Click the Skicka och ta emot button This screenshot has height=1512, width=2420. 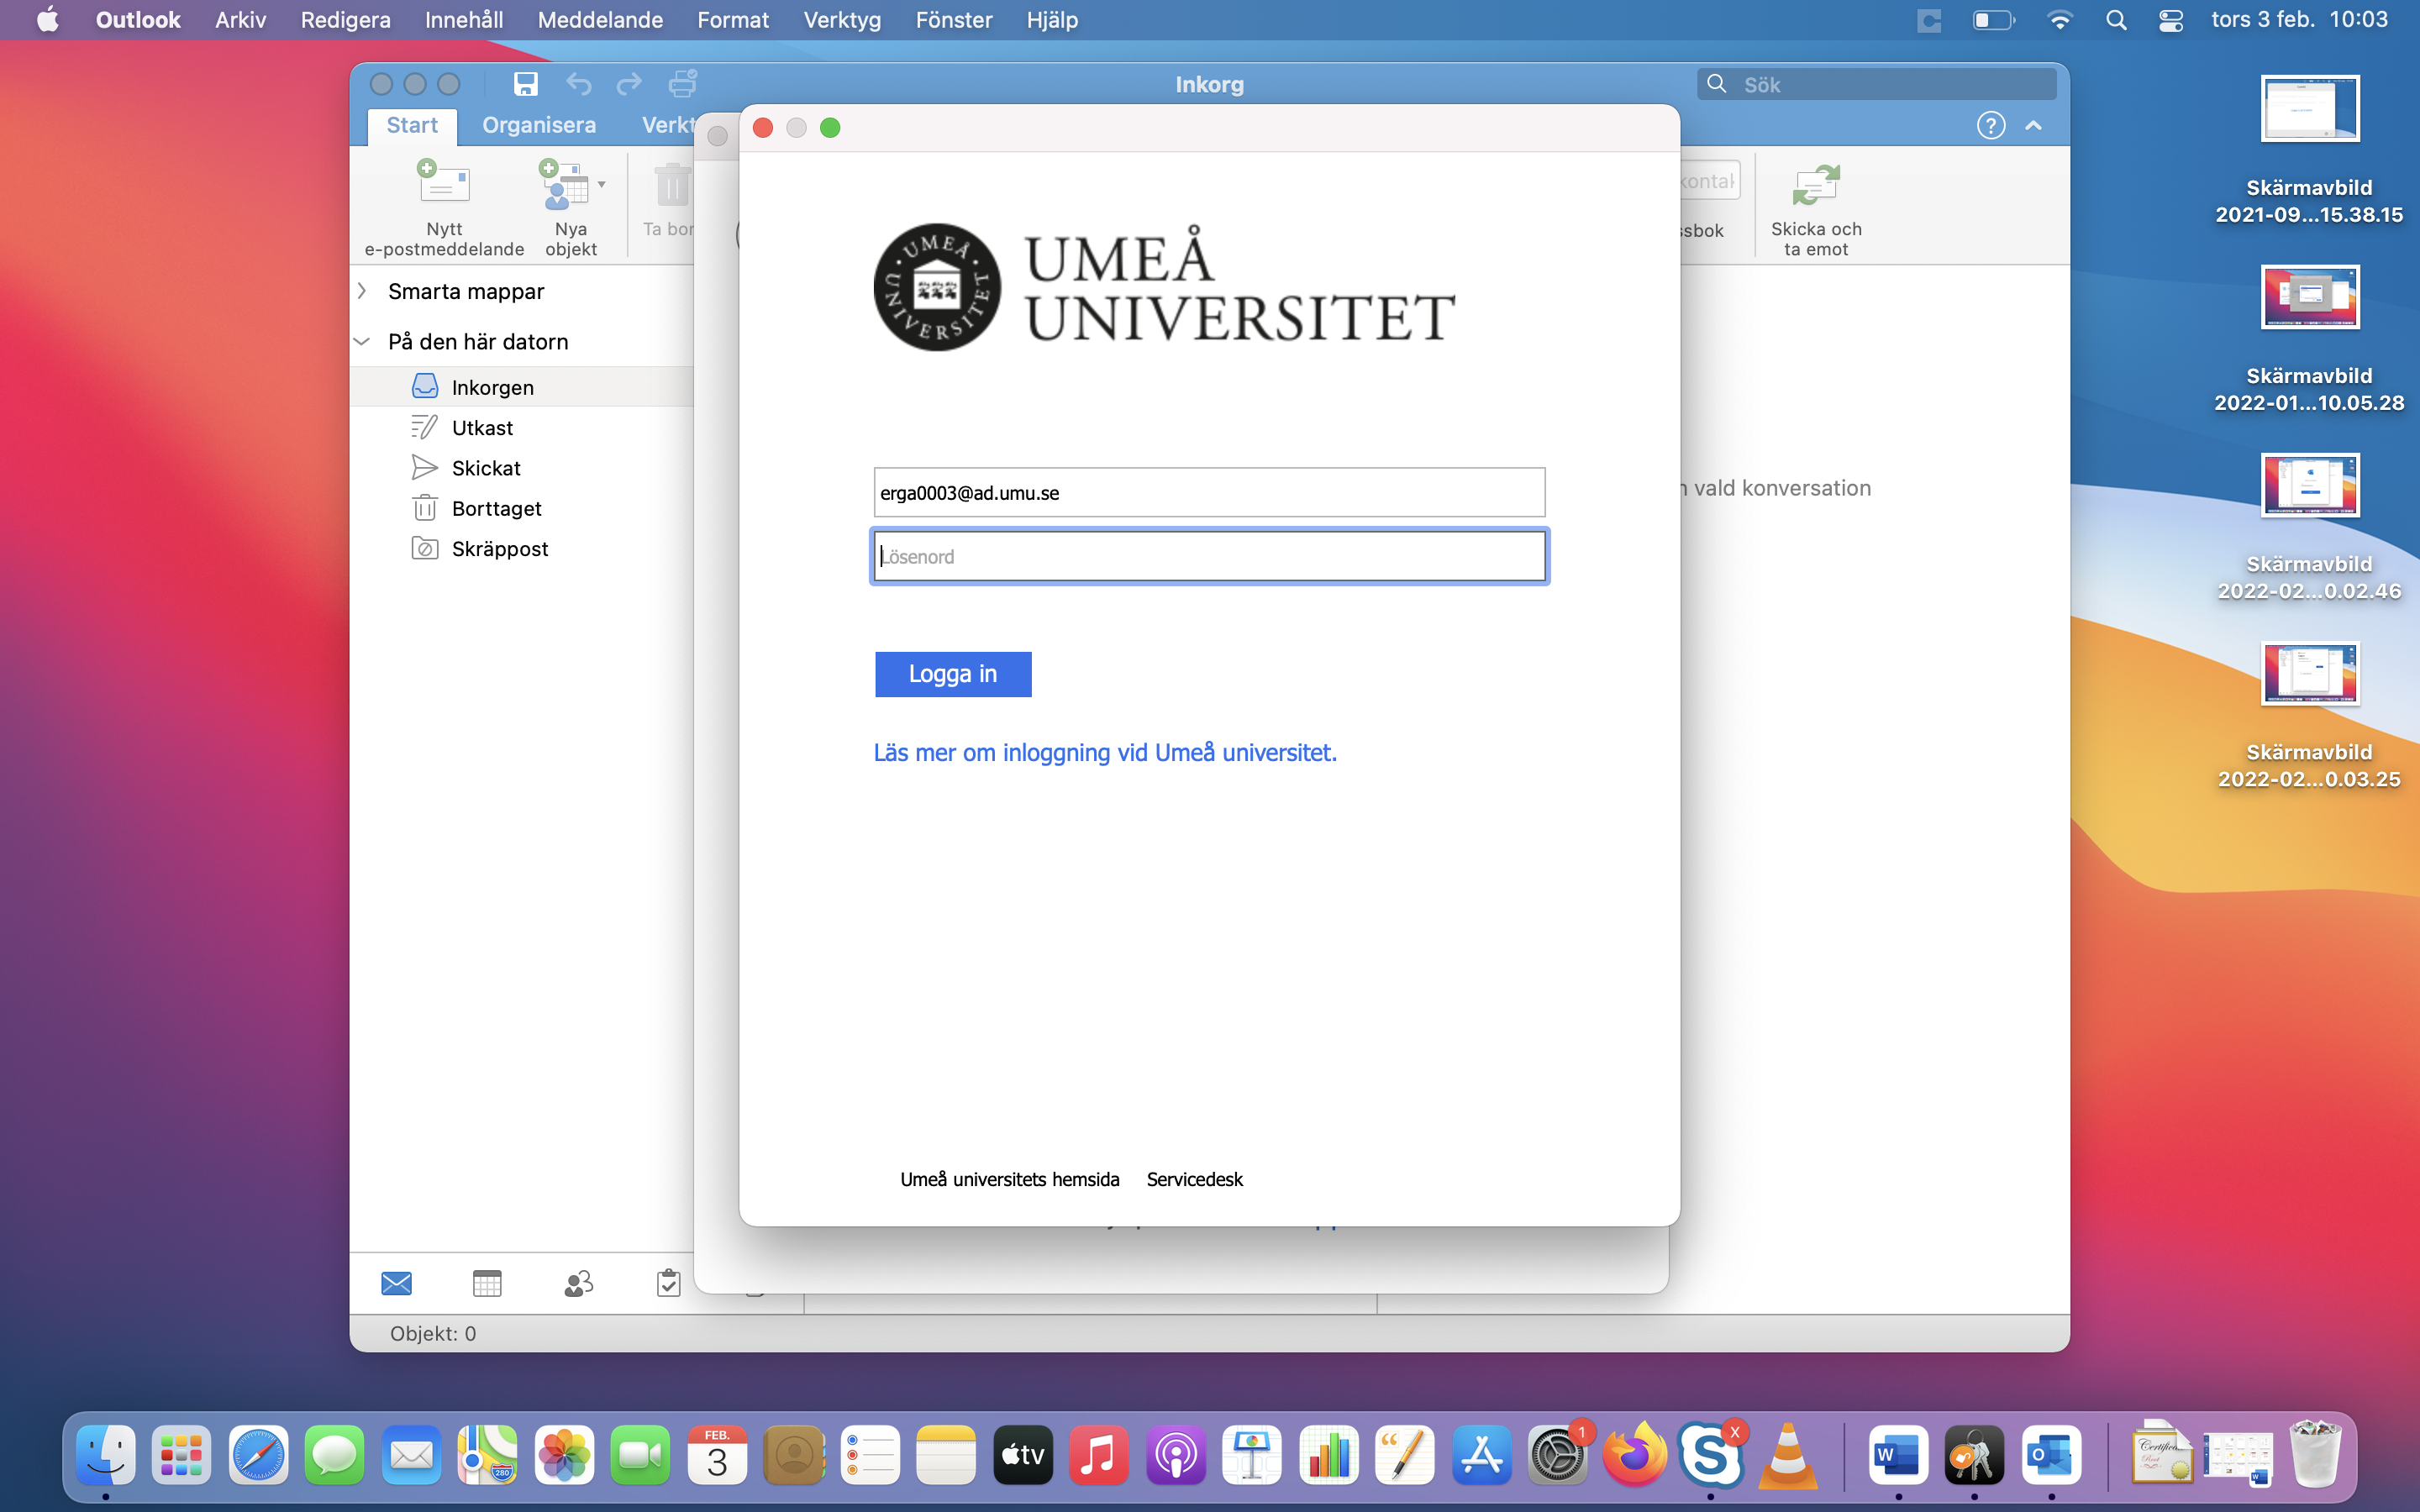point(1816,209)
